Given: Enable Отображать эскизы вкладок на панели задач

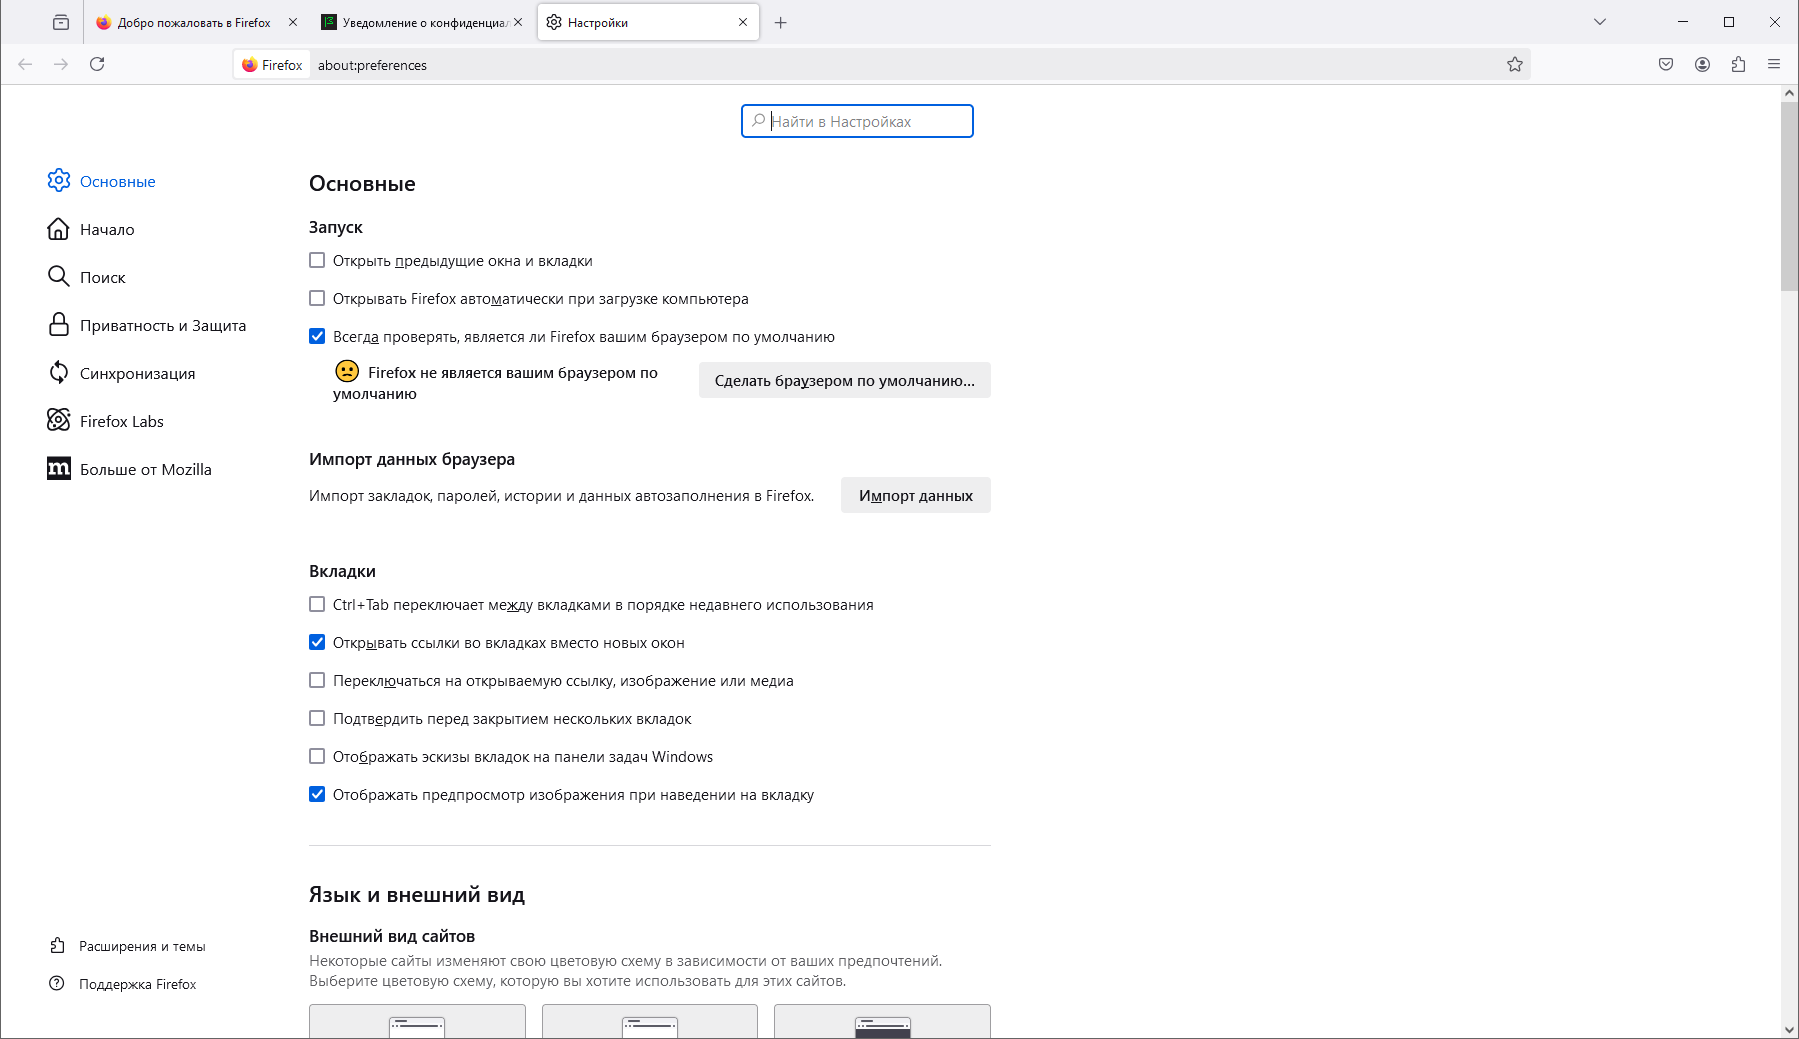Looking at the screenshot, I should [x=317, y=756].
